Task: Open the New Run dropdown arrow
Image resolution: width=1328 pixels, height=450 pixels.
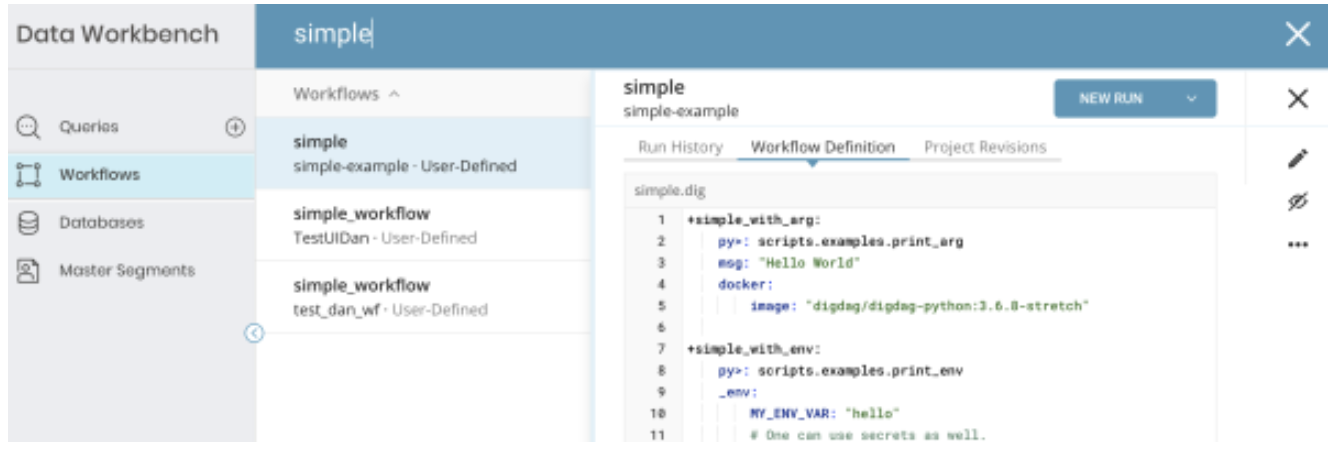Action: [x=1190, y=99]
